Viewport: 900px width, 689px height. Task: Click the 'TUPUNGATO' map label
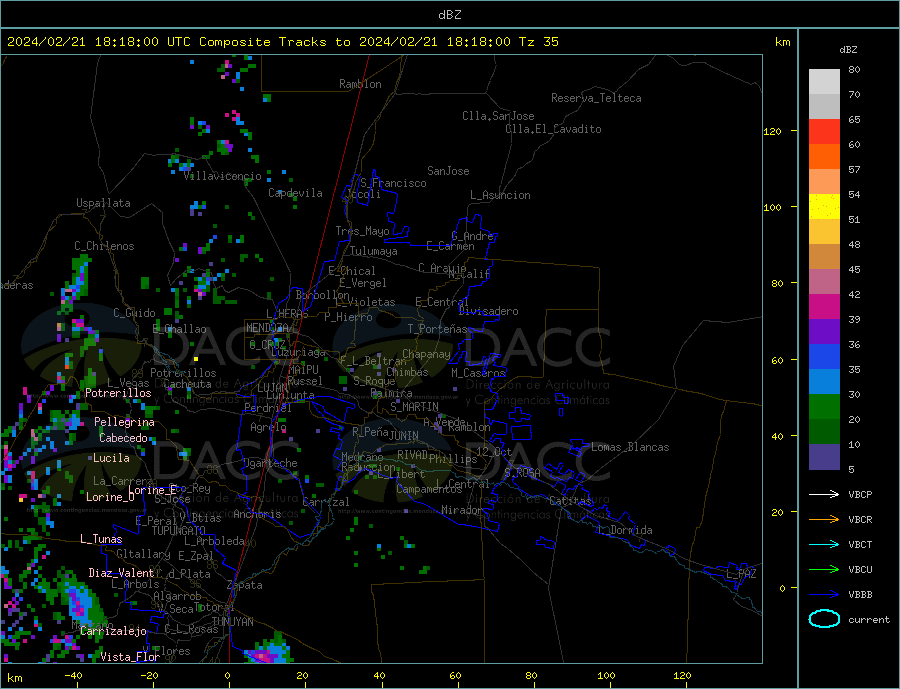[179, 531]
